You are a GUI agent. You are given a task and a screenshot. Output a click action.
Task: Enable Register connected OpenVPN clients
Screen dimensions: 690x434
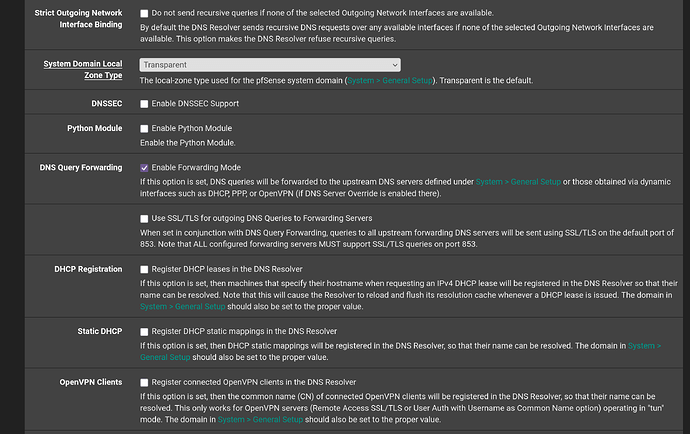(145, 382)
